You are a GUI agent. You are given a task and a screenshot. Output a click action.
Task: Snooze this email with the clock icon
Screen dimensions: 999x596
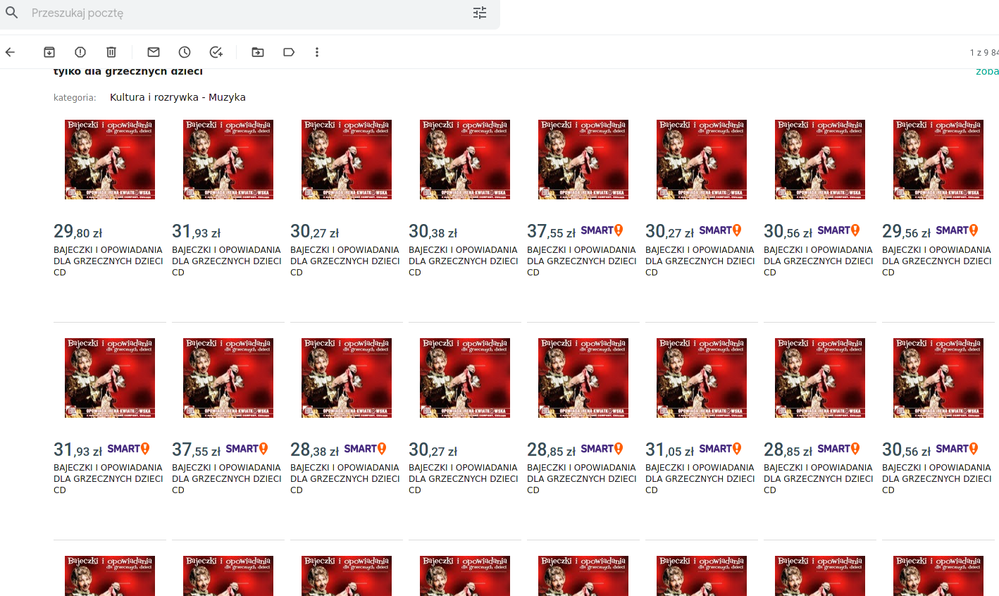[x=184, y=52]
